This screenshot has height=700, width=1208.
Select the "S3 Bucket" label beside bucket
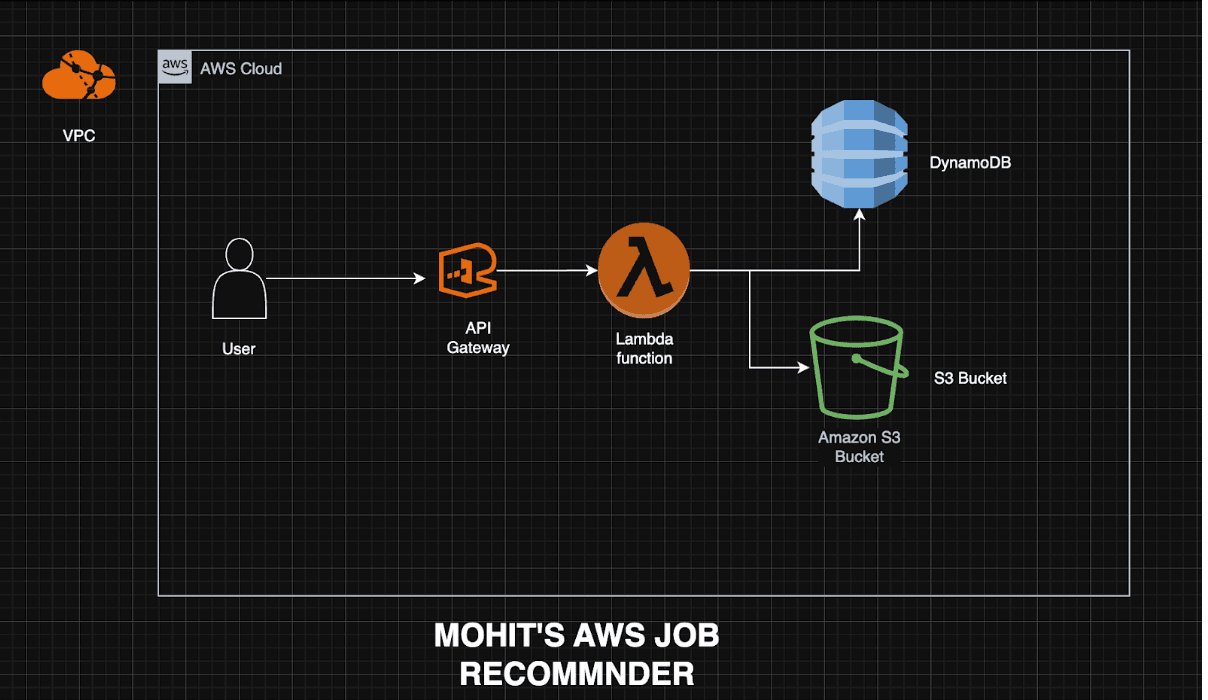coord(970,378)
